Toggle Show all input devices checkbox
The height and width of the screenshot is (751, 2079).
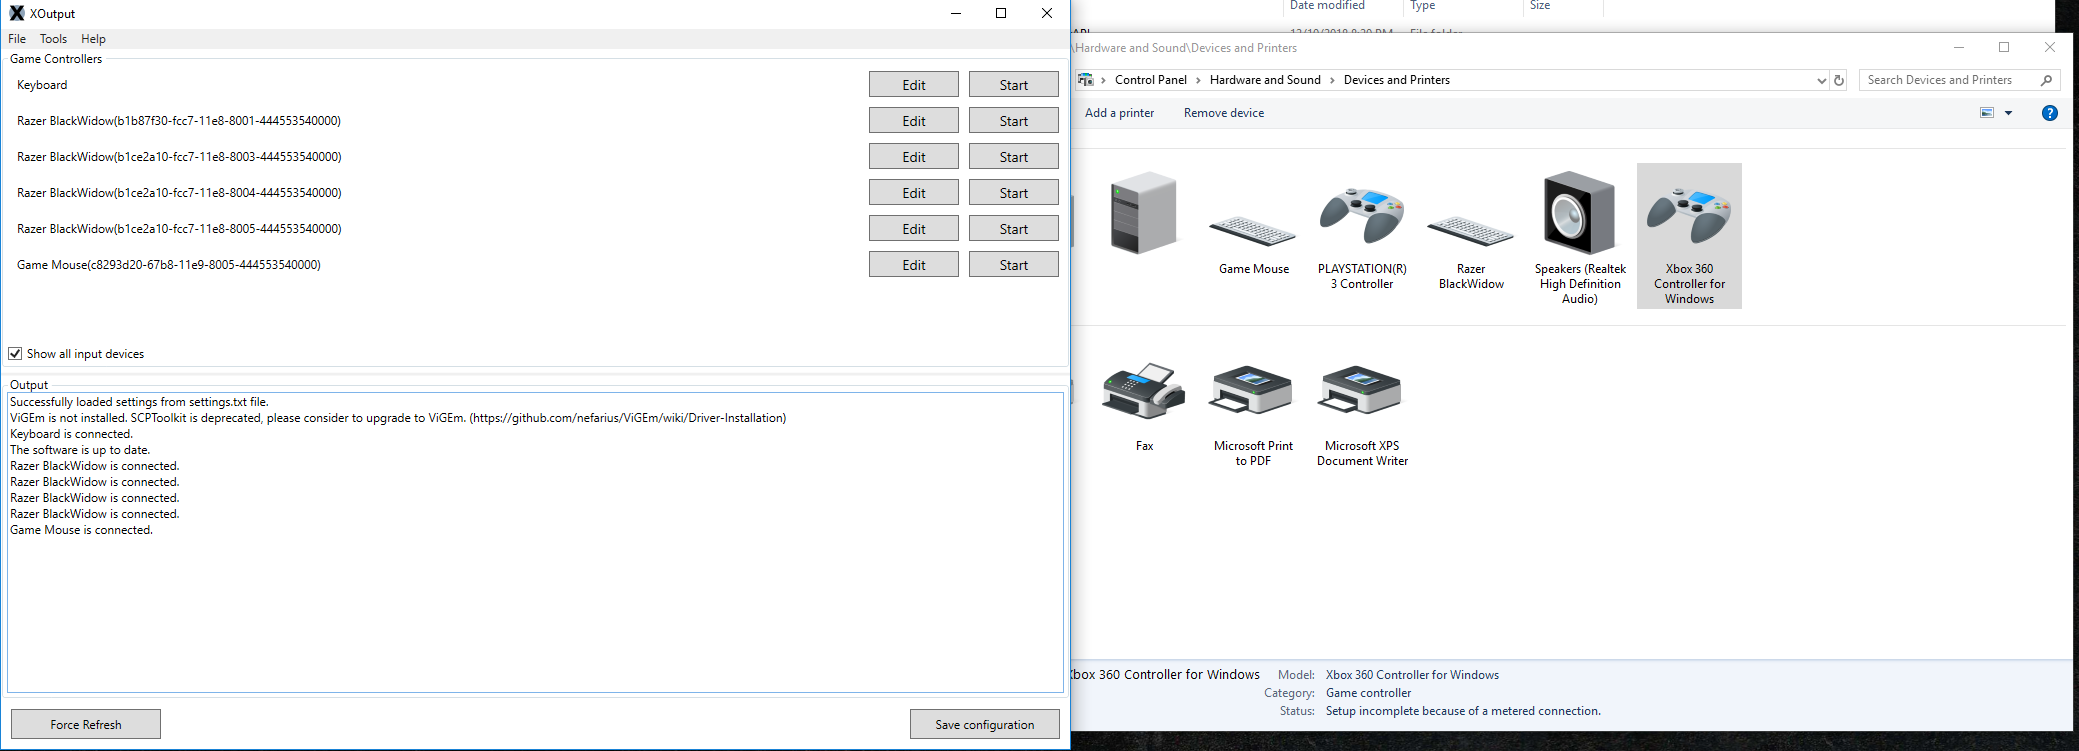(x=15, y=354)
